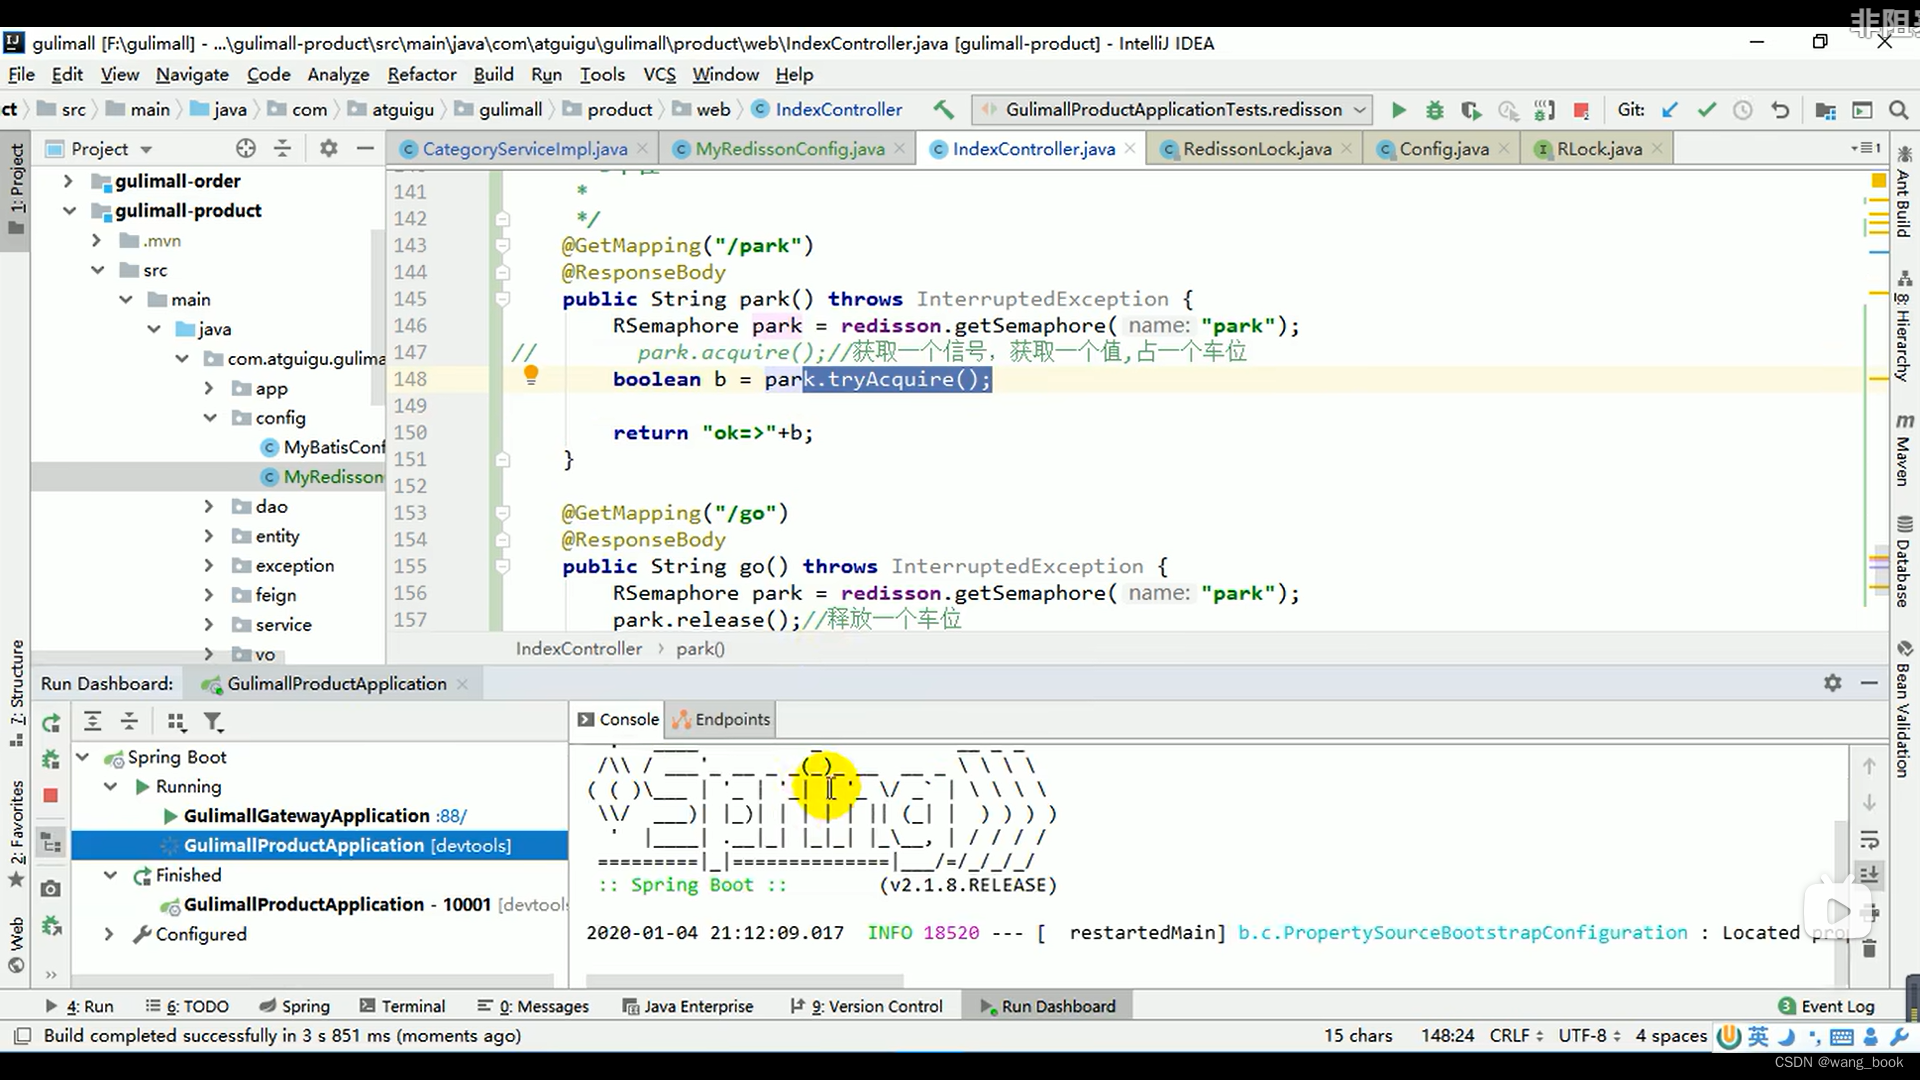The width and height of the screenshot is (1920, 1080).
Task: Switch to the RedissonLock.java tab
Action: 1257,148
